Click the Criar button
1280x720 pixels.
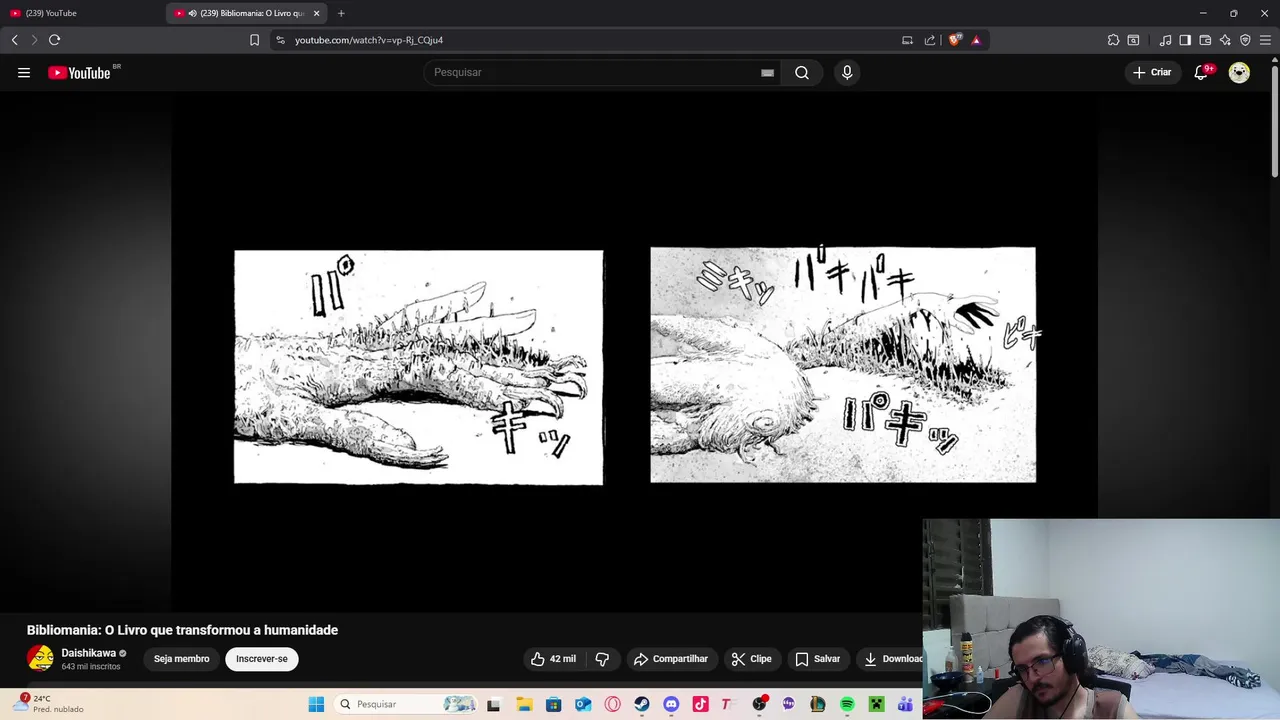click(1151, 72)
